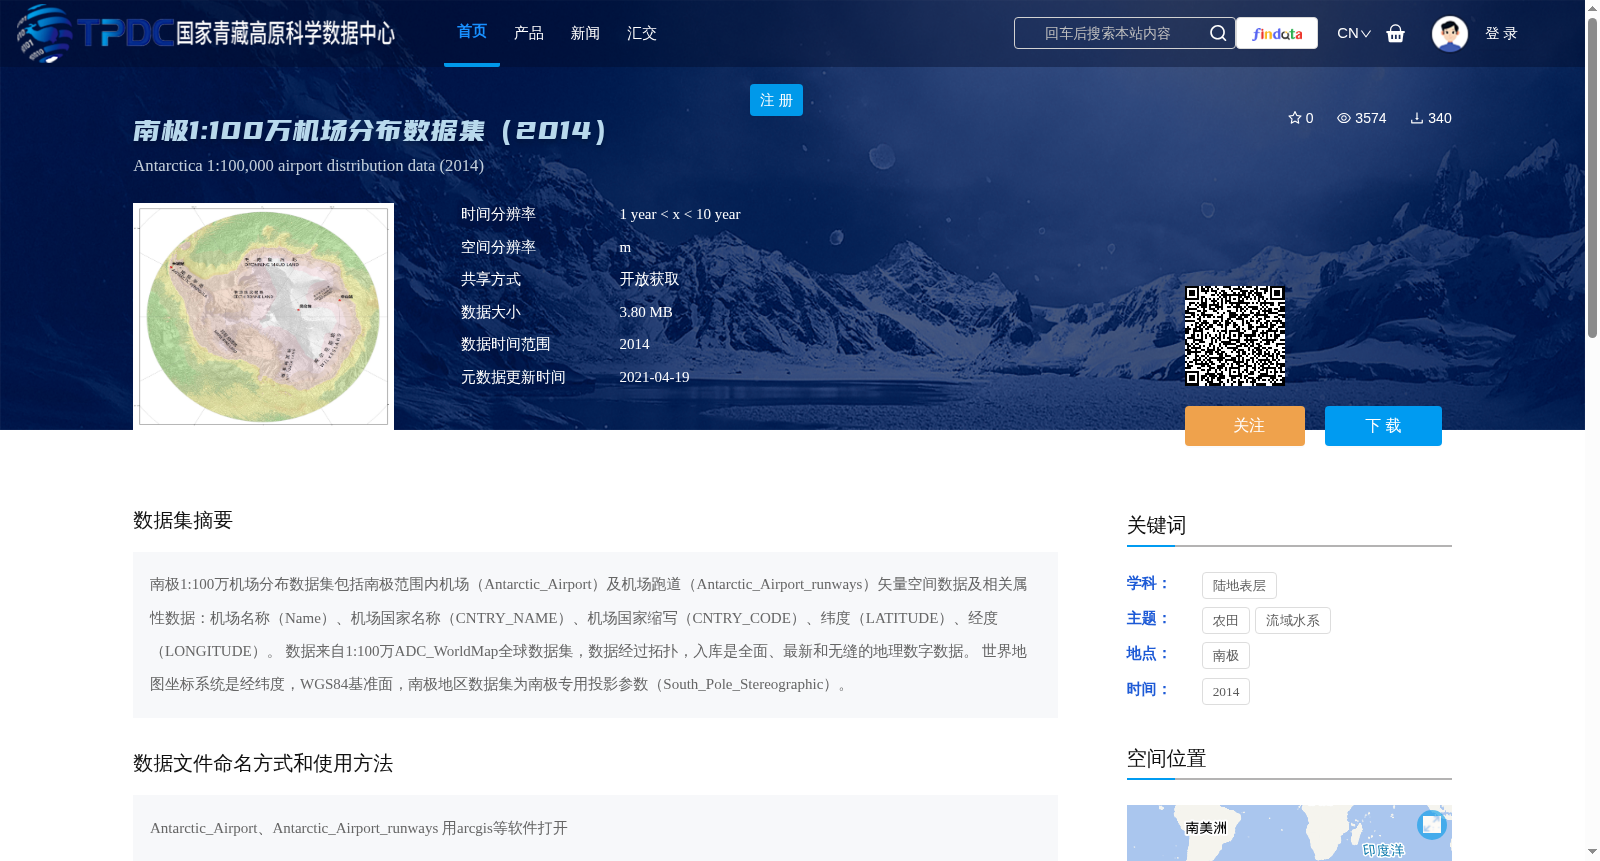Go to the 首页 tab
Viewport: 1600px width, 861px height.
click(472, 32)
